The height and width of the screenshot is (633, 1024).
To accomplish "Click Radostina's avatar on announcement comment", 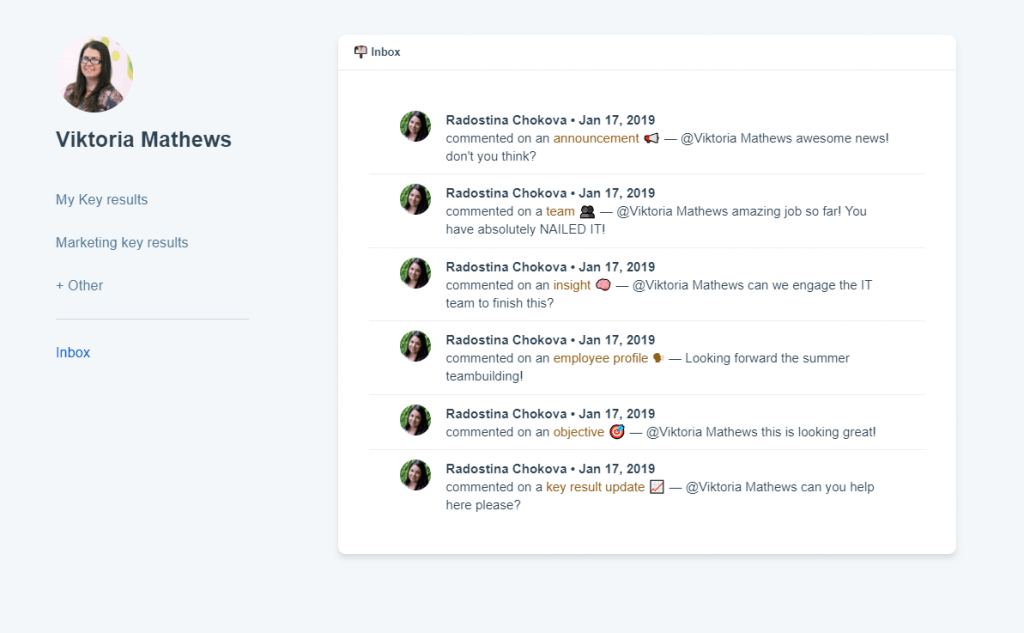I will point(415,126).
